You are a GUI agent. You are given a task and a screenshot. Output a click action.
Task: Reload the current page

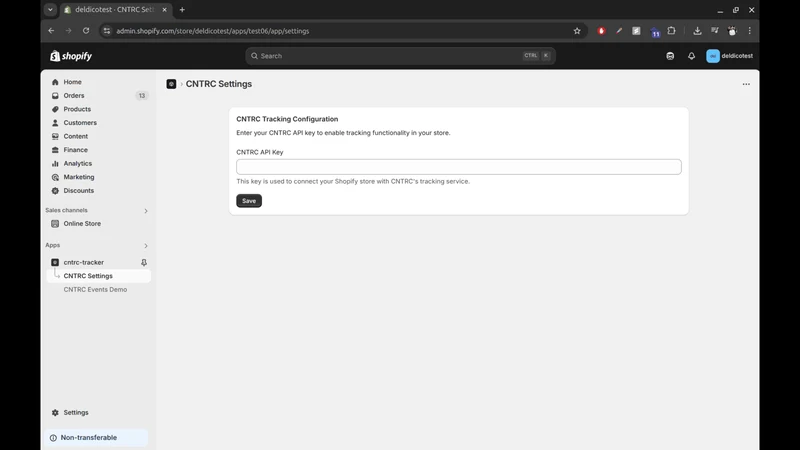86,31
